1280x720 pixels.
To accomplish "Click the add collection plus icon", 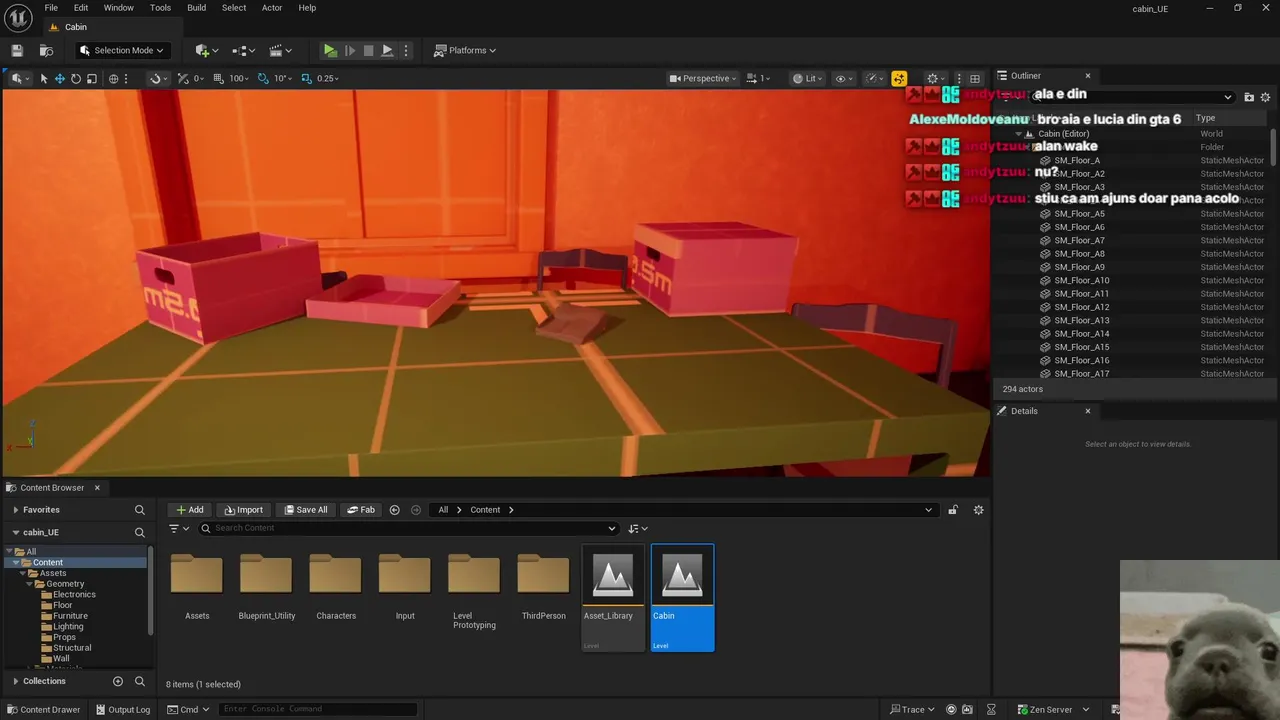I will 118,681.
